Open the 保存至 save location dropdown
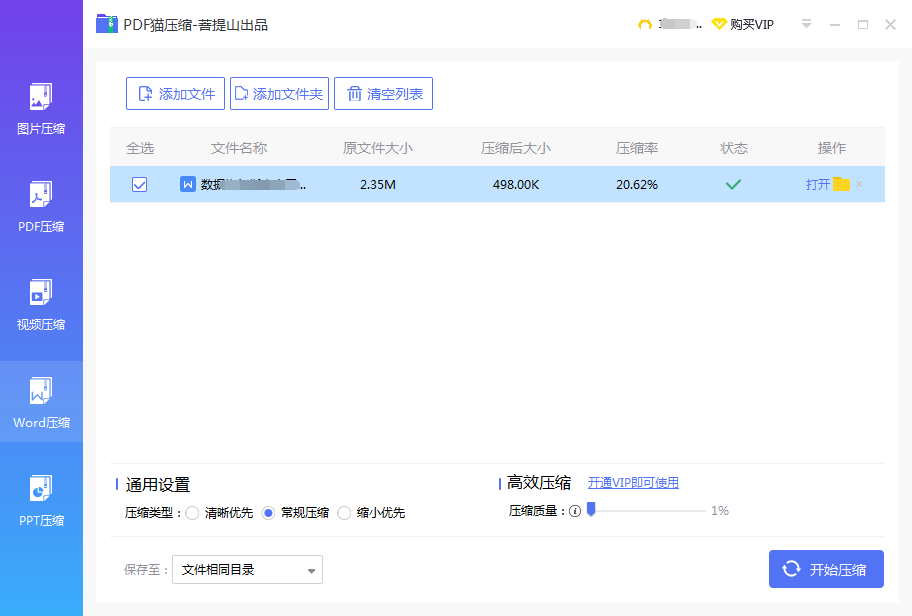912x616 pixels. [x=247, y=569]
